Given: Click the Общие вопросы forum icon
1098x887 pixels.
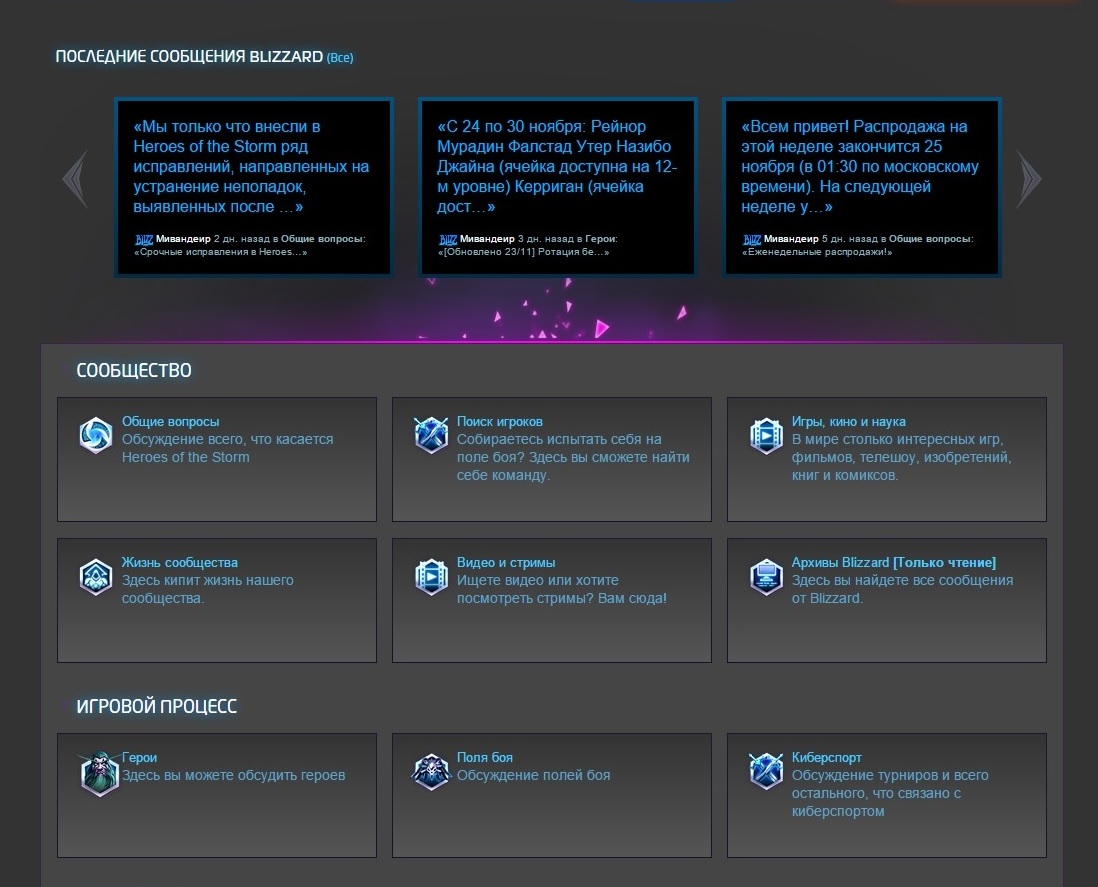Looking at the screenshot, I should point(95,434).
